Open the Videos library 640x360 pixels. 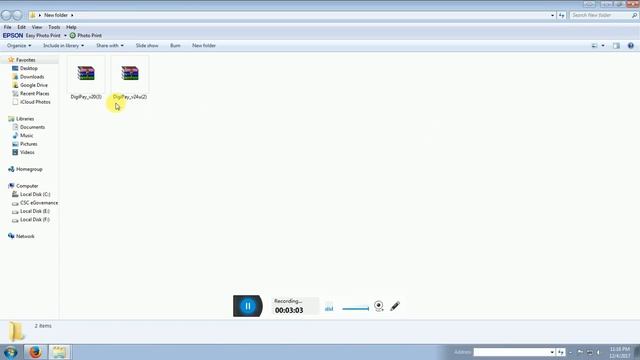pos(27,152)
